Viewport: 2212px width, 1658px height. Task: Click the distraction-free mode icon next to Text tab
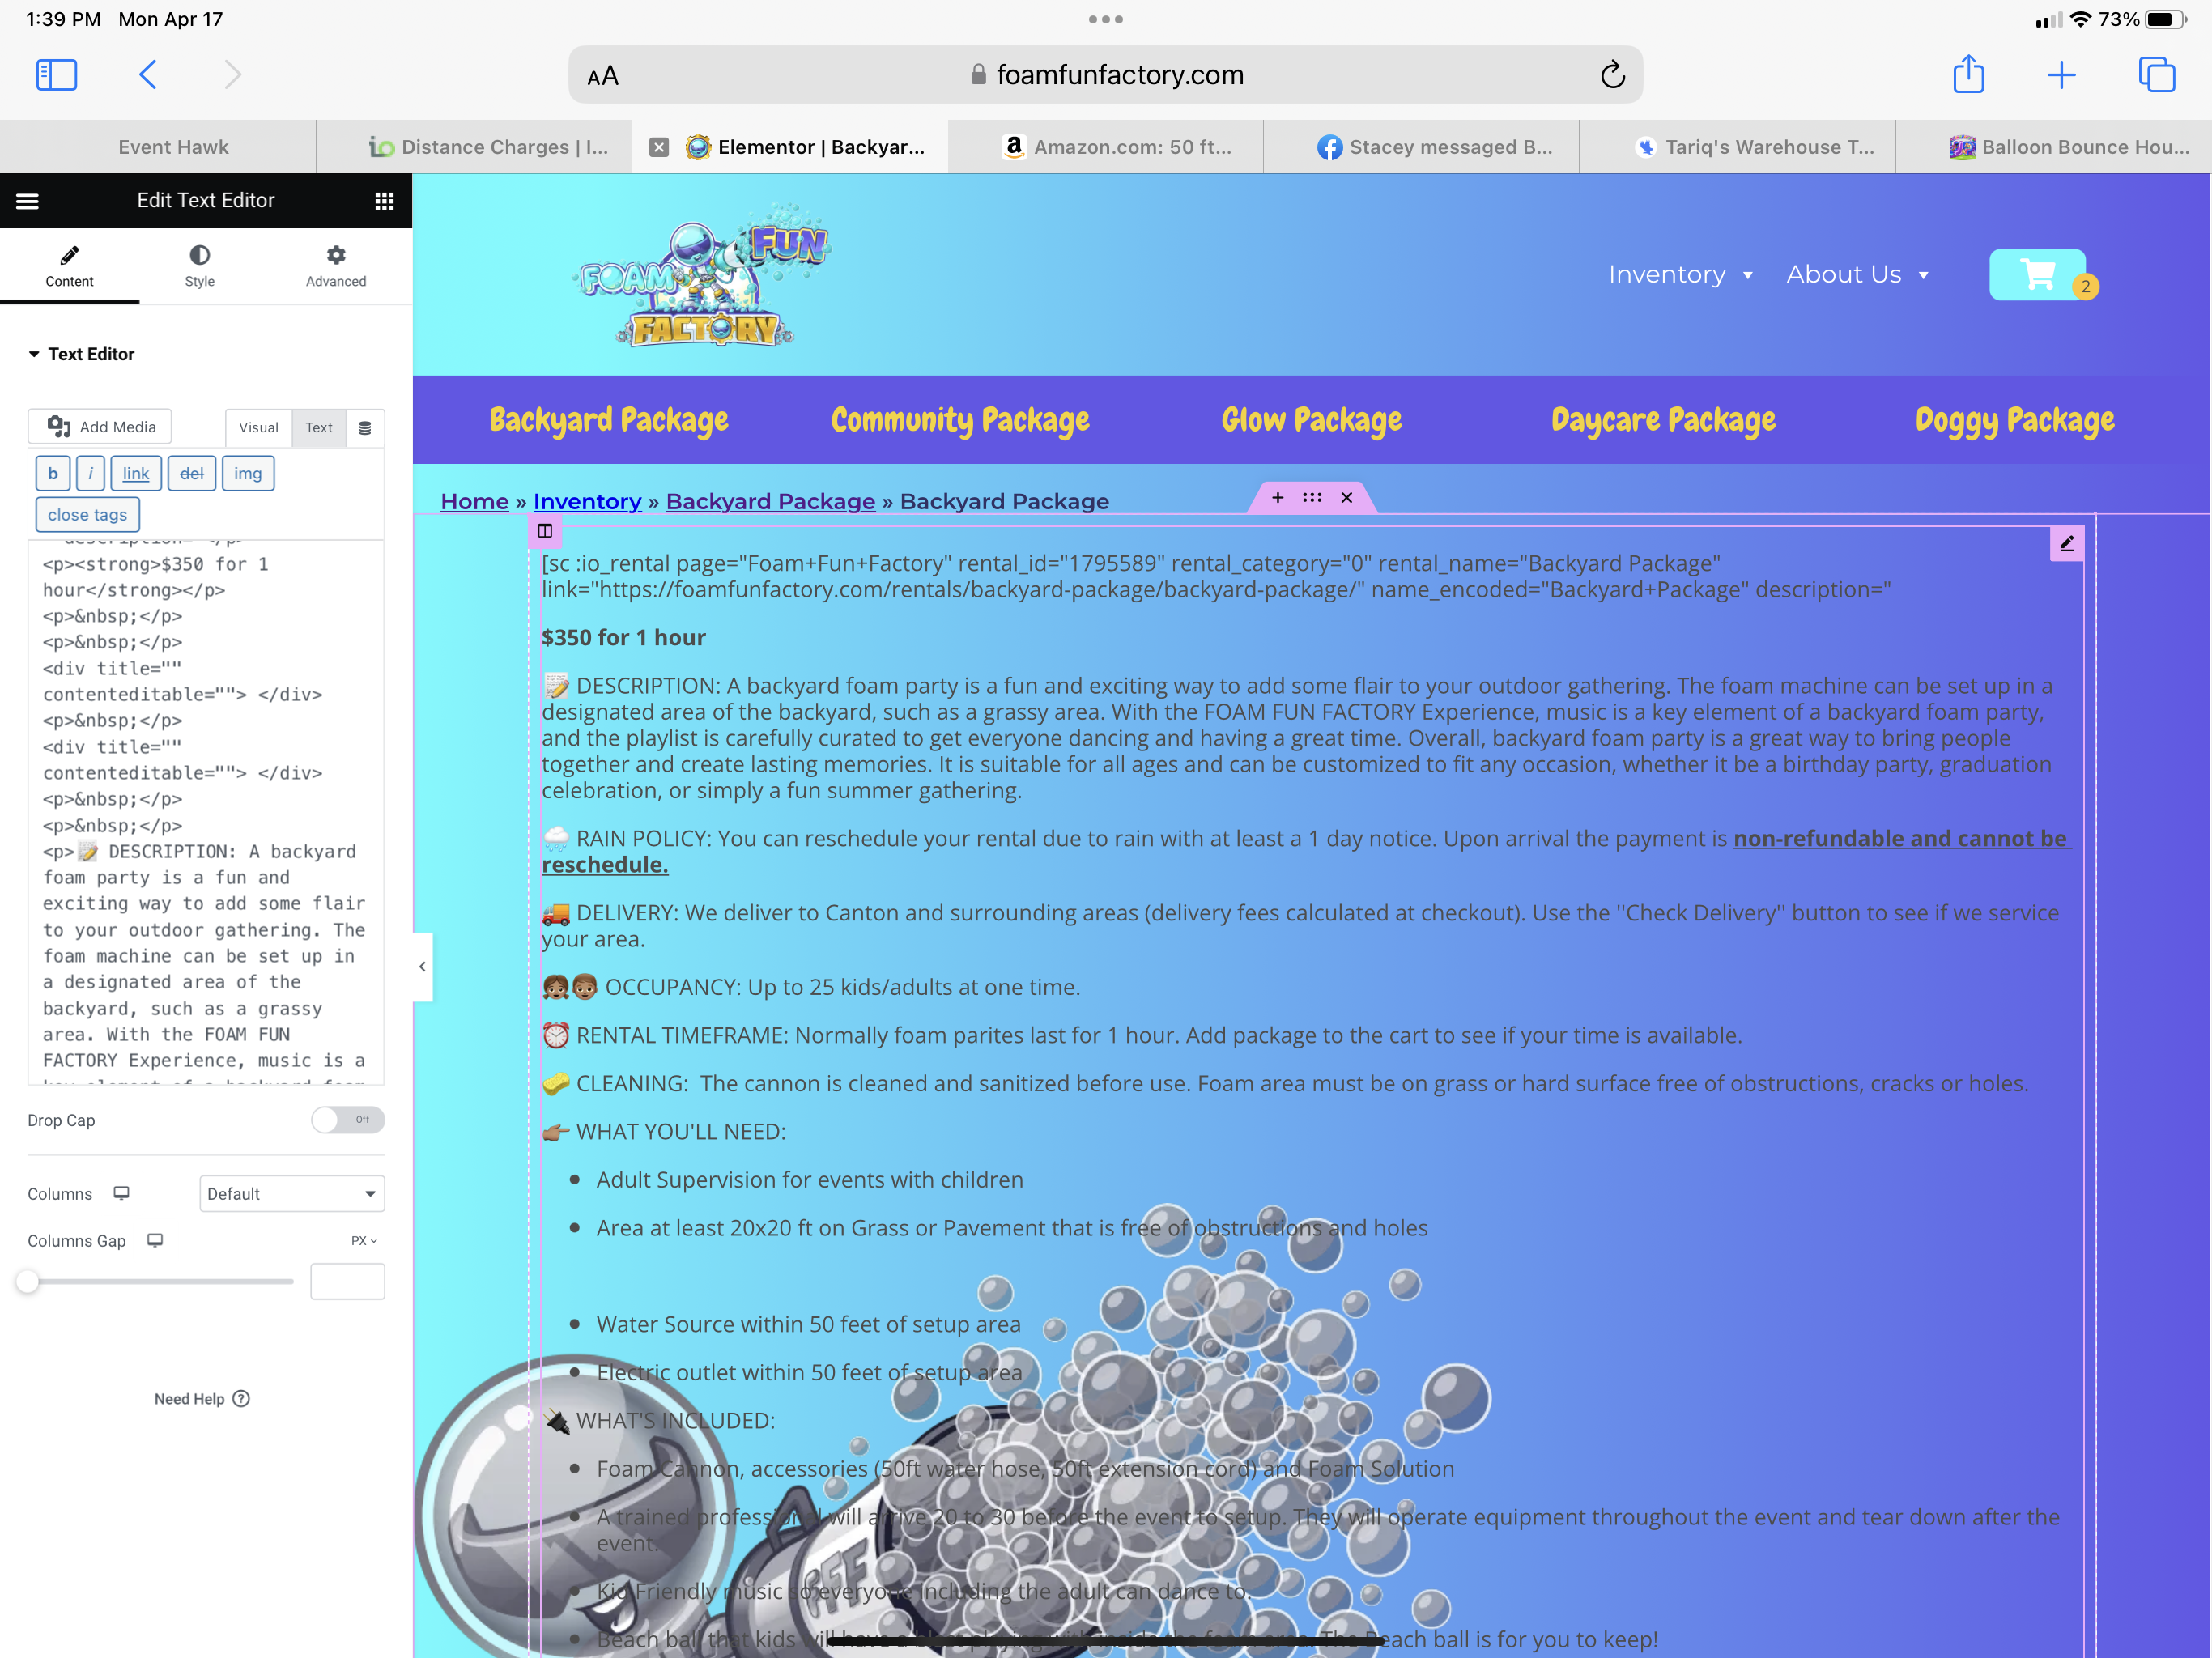pos(365,428)
